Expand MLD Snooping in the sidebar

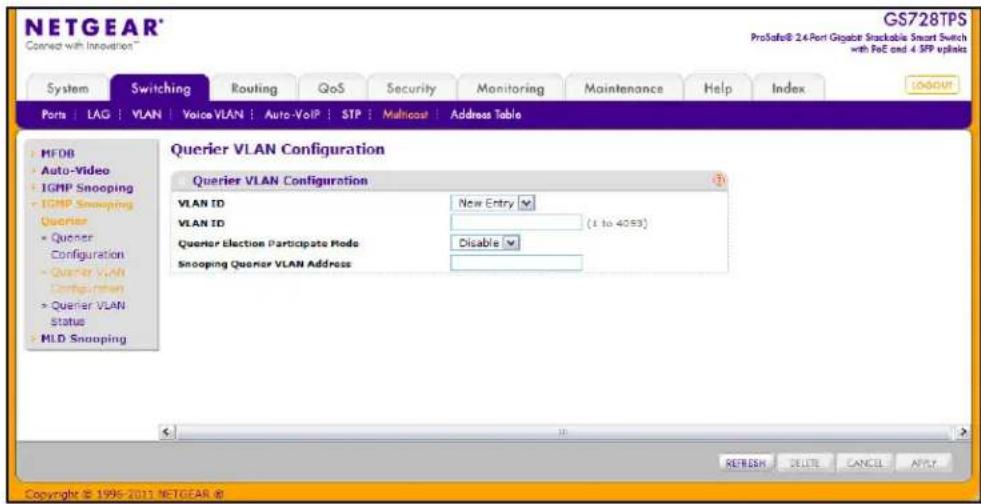pyautogui.click(x=83, y=339)
